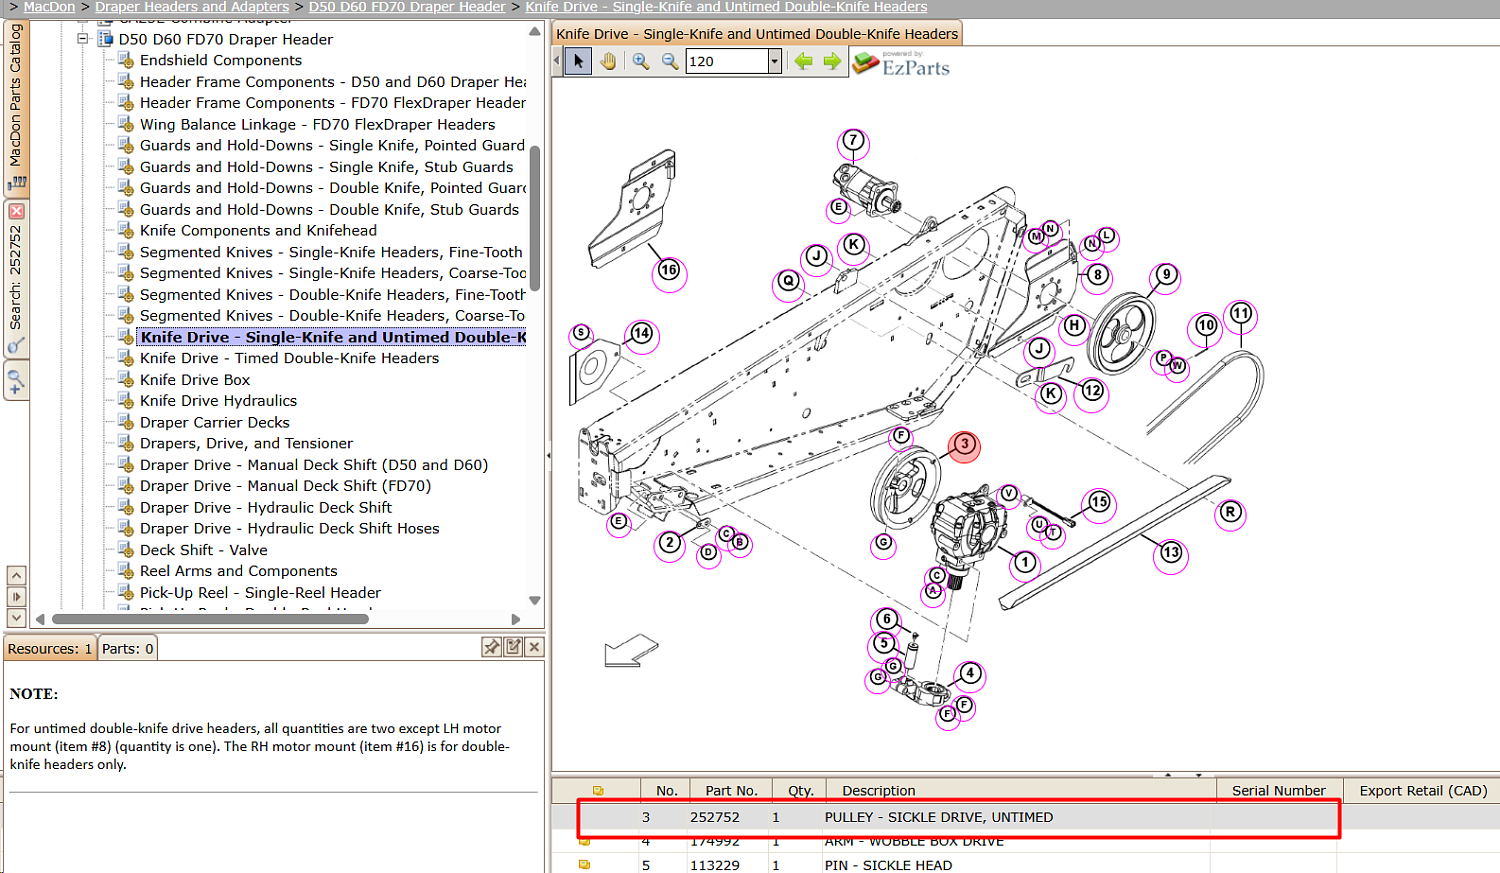Open the zoom level dropdown arrow
This screenshot has width=1500, height=873.
tap(774, 61)
